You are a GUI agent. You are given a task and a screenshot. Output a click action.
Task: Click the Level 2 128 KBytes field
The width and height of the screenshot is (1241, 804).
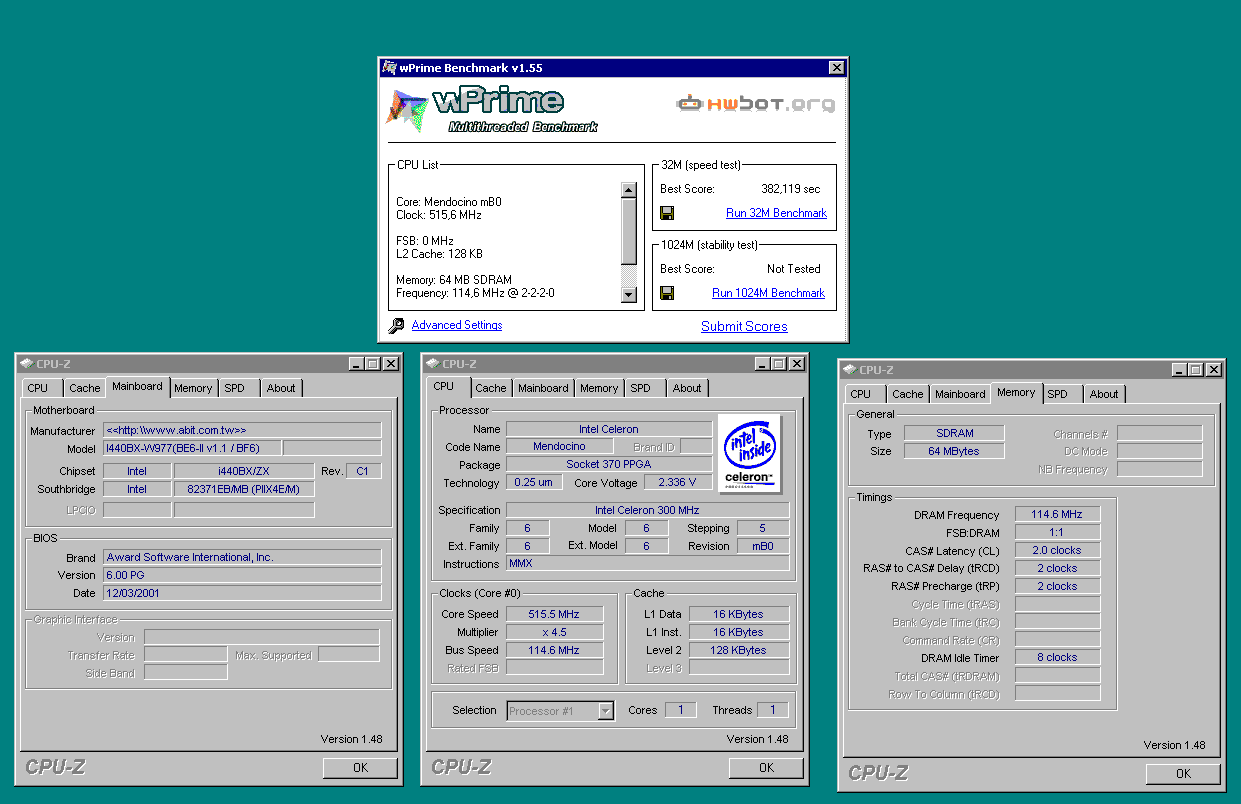click(739, 650)
